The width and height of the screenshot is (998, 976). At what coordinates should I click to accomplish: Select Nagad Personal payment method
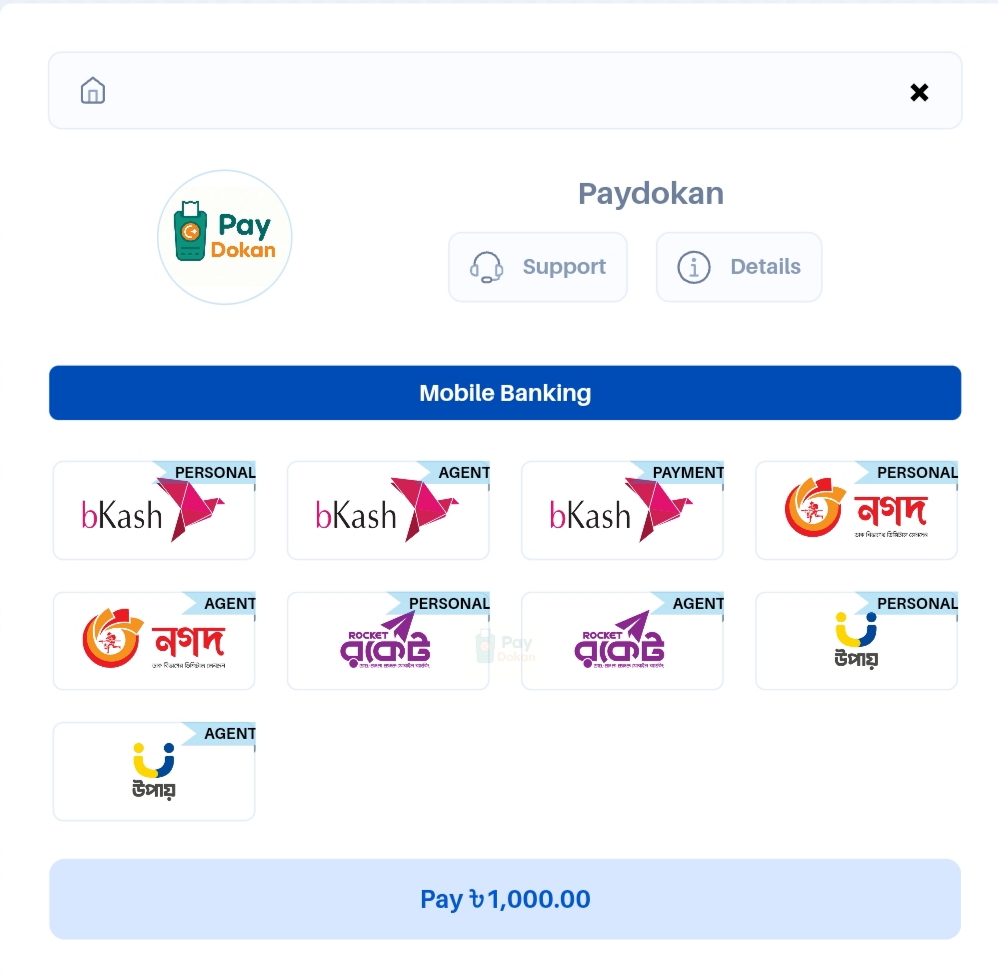856,511
